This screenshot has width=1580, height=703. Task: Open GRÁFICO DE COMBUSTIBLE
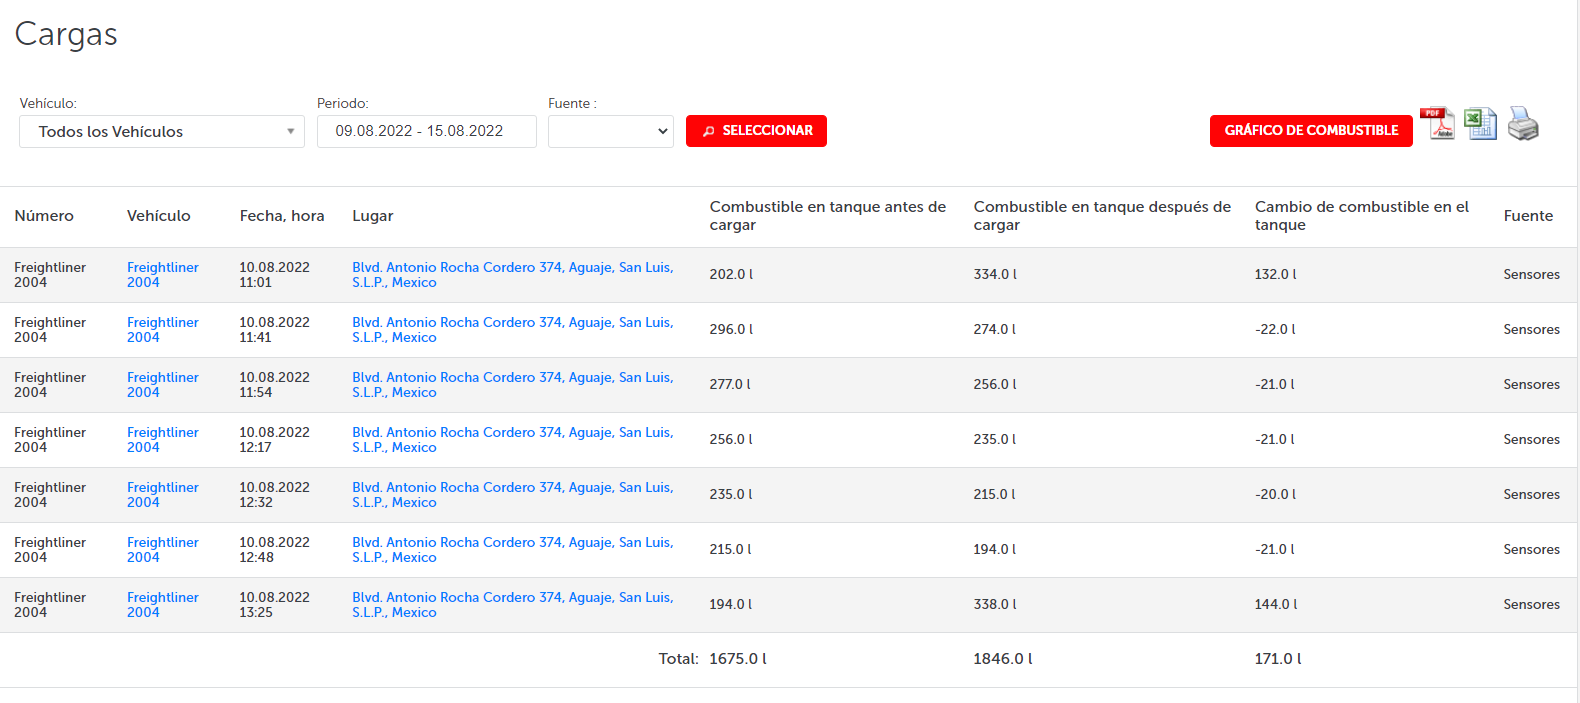click(x=1311, y=131)
